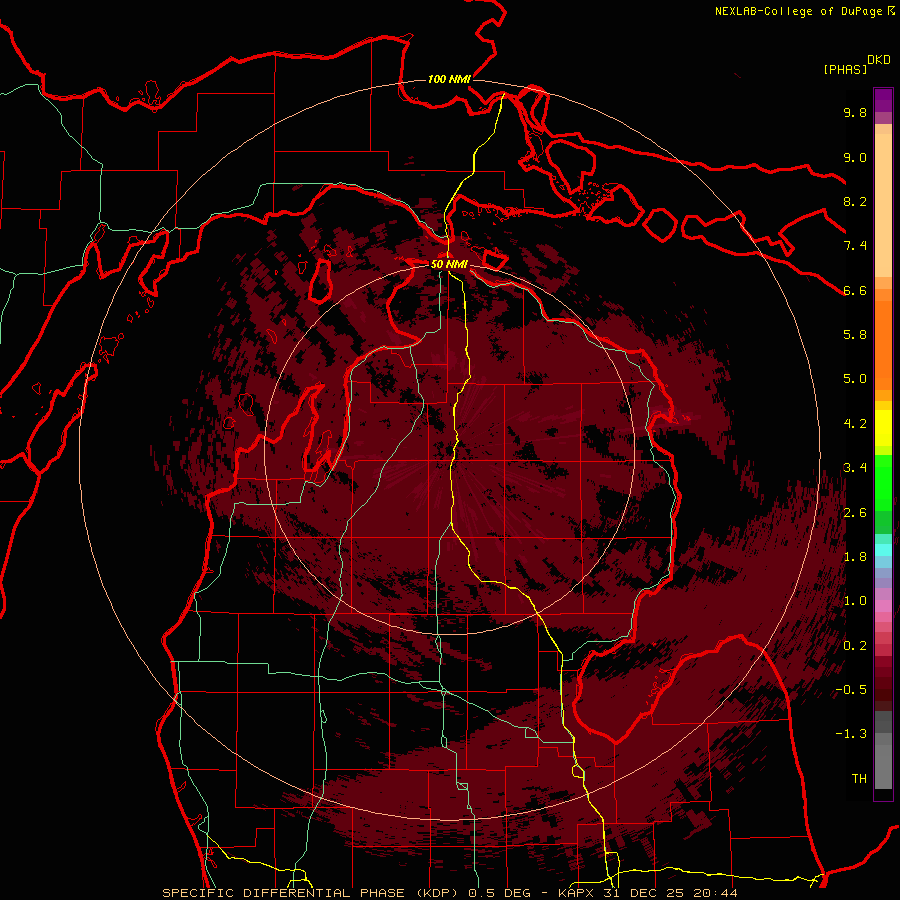The image size is (900, 900).
Task: Click the cyan segment of the color bar
Action: pyautogui.click(x=883, y=550)
